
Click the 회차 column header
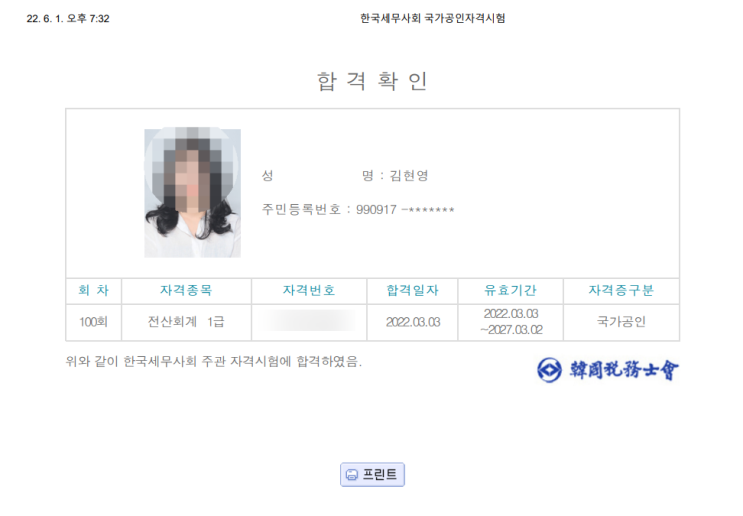[94, 290]
